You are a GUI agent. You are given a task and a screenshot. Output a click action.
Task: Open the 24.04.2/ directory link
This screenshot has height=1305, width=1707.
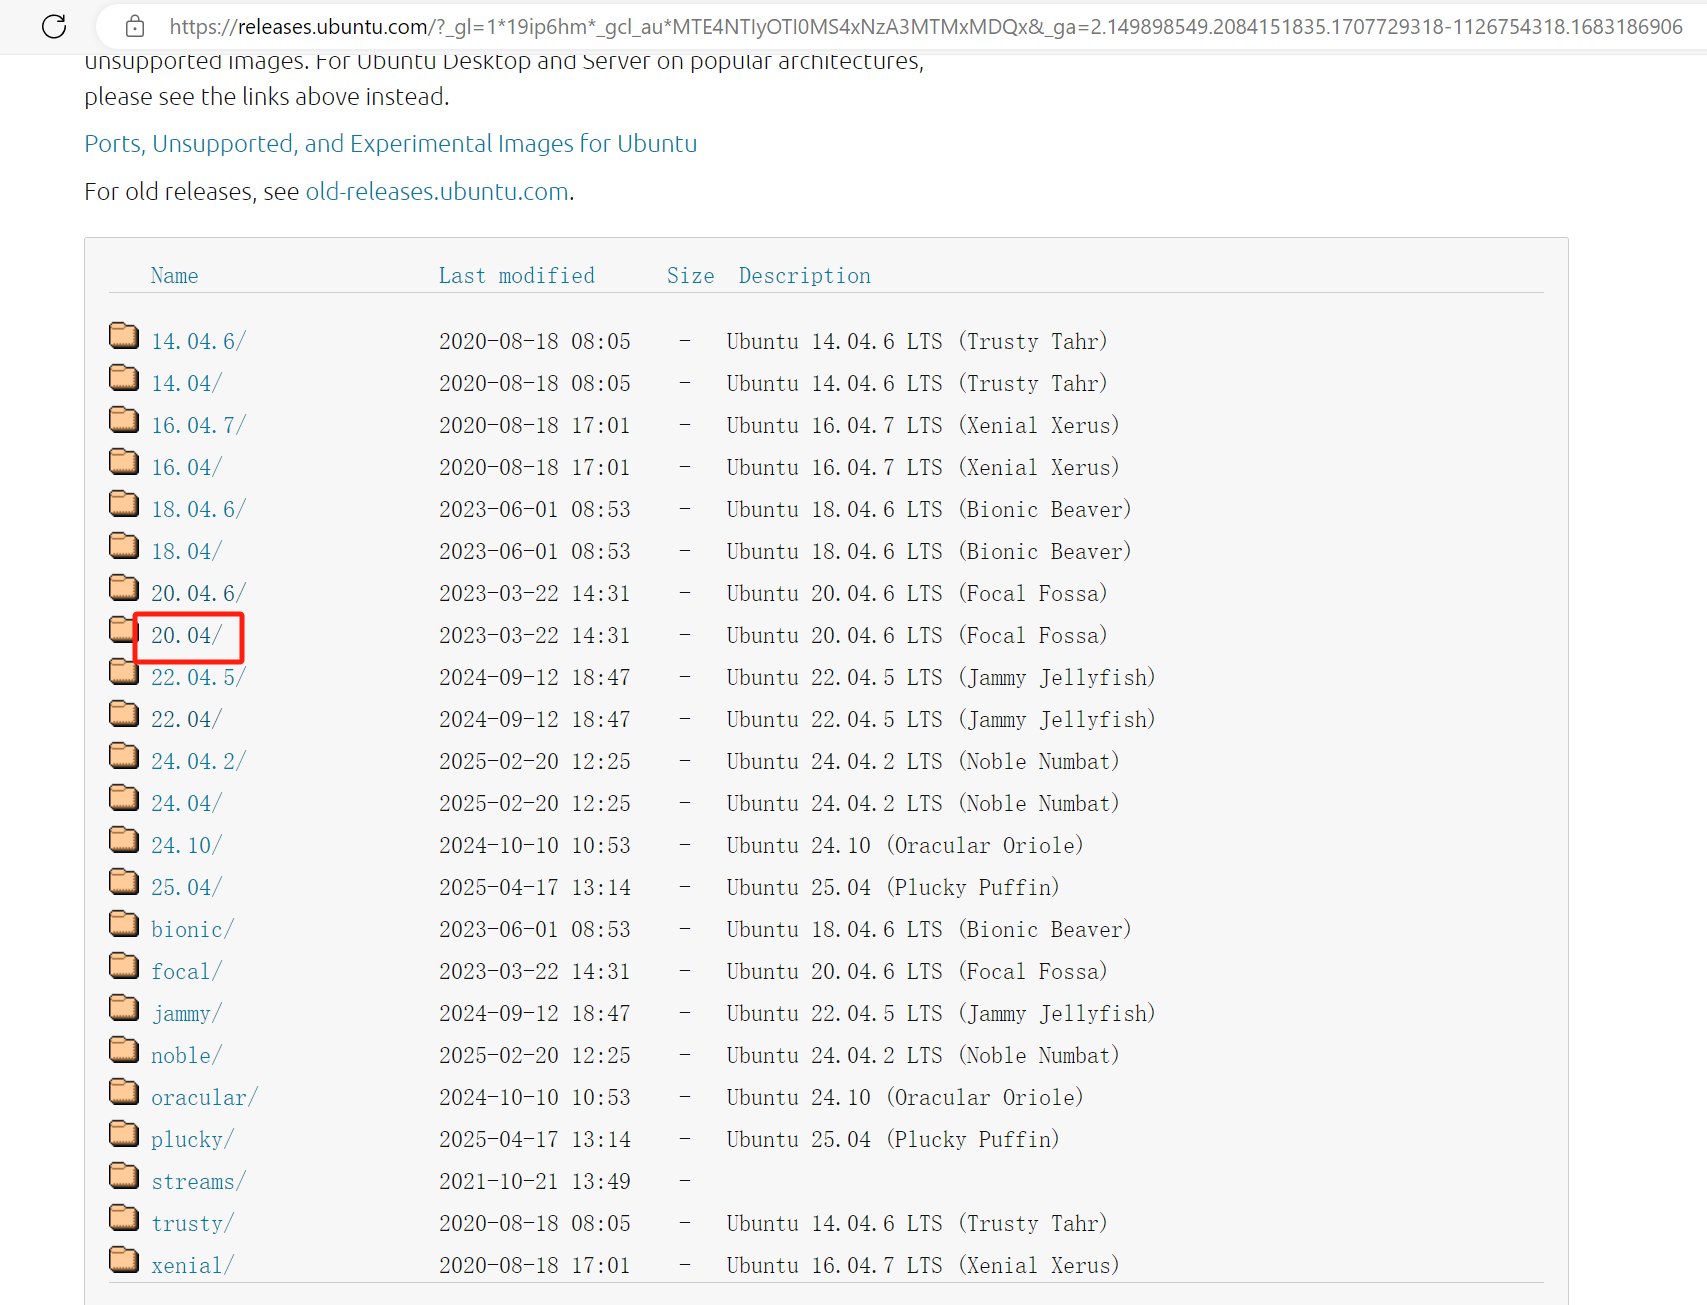pos(198,762)
